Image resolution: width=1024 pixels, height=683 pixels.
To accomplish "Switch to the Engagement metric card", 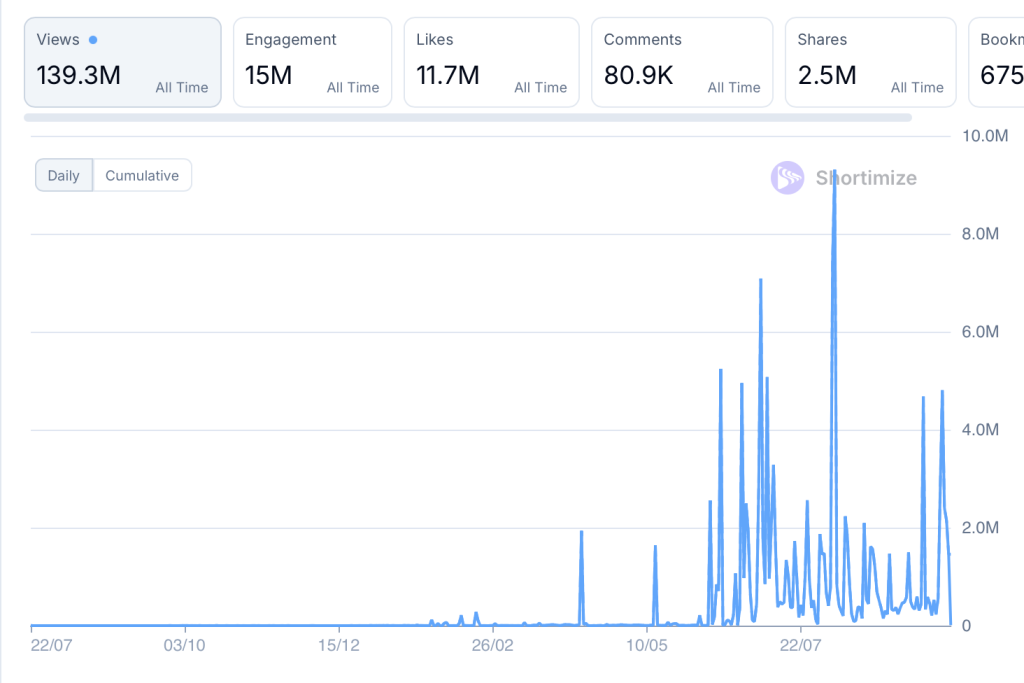I will click(x=312, y=62).
